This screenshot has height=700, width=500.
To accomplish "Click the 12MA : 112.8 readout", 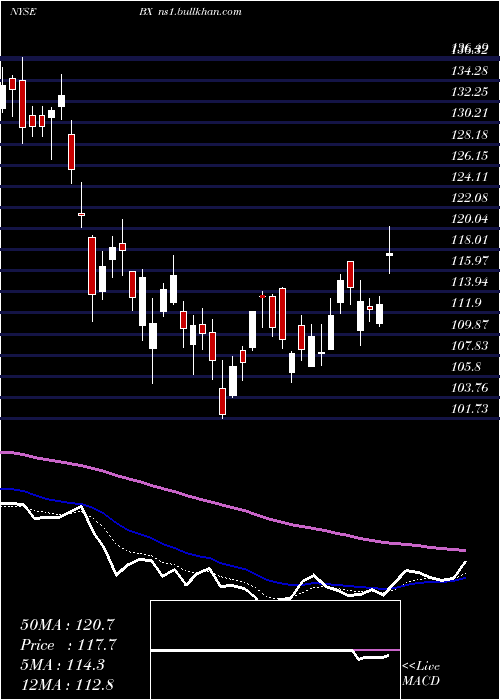I will [x=67, y=684].
